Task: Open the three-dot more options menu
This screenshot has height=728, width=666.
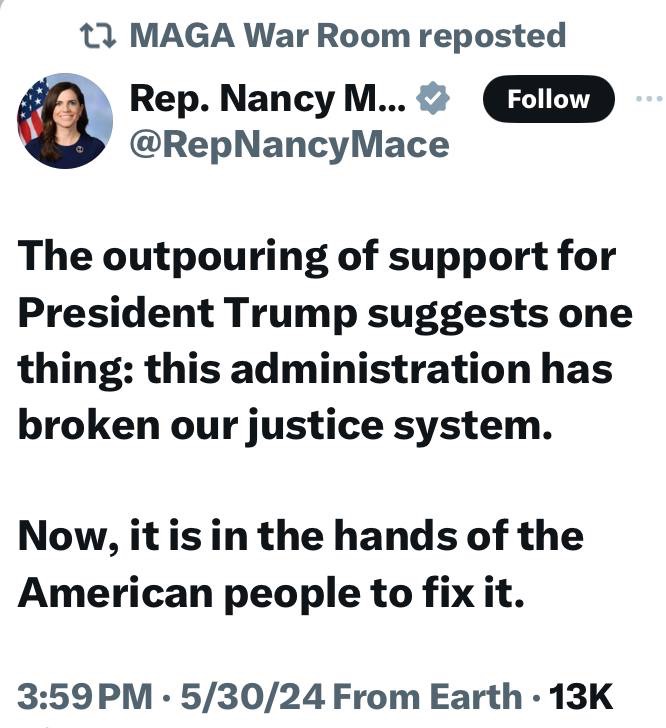Action: click(649, 99)
